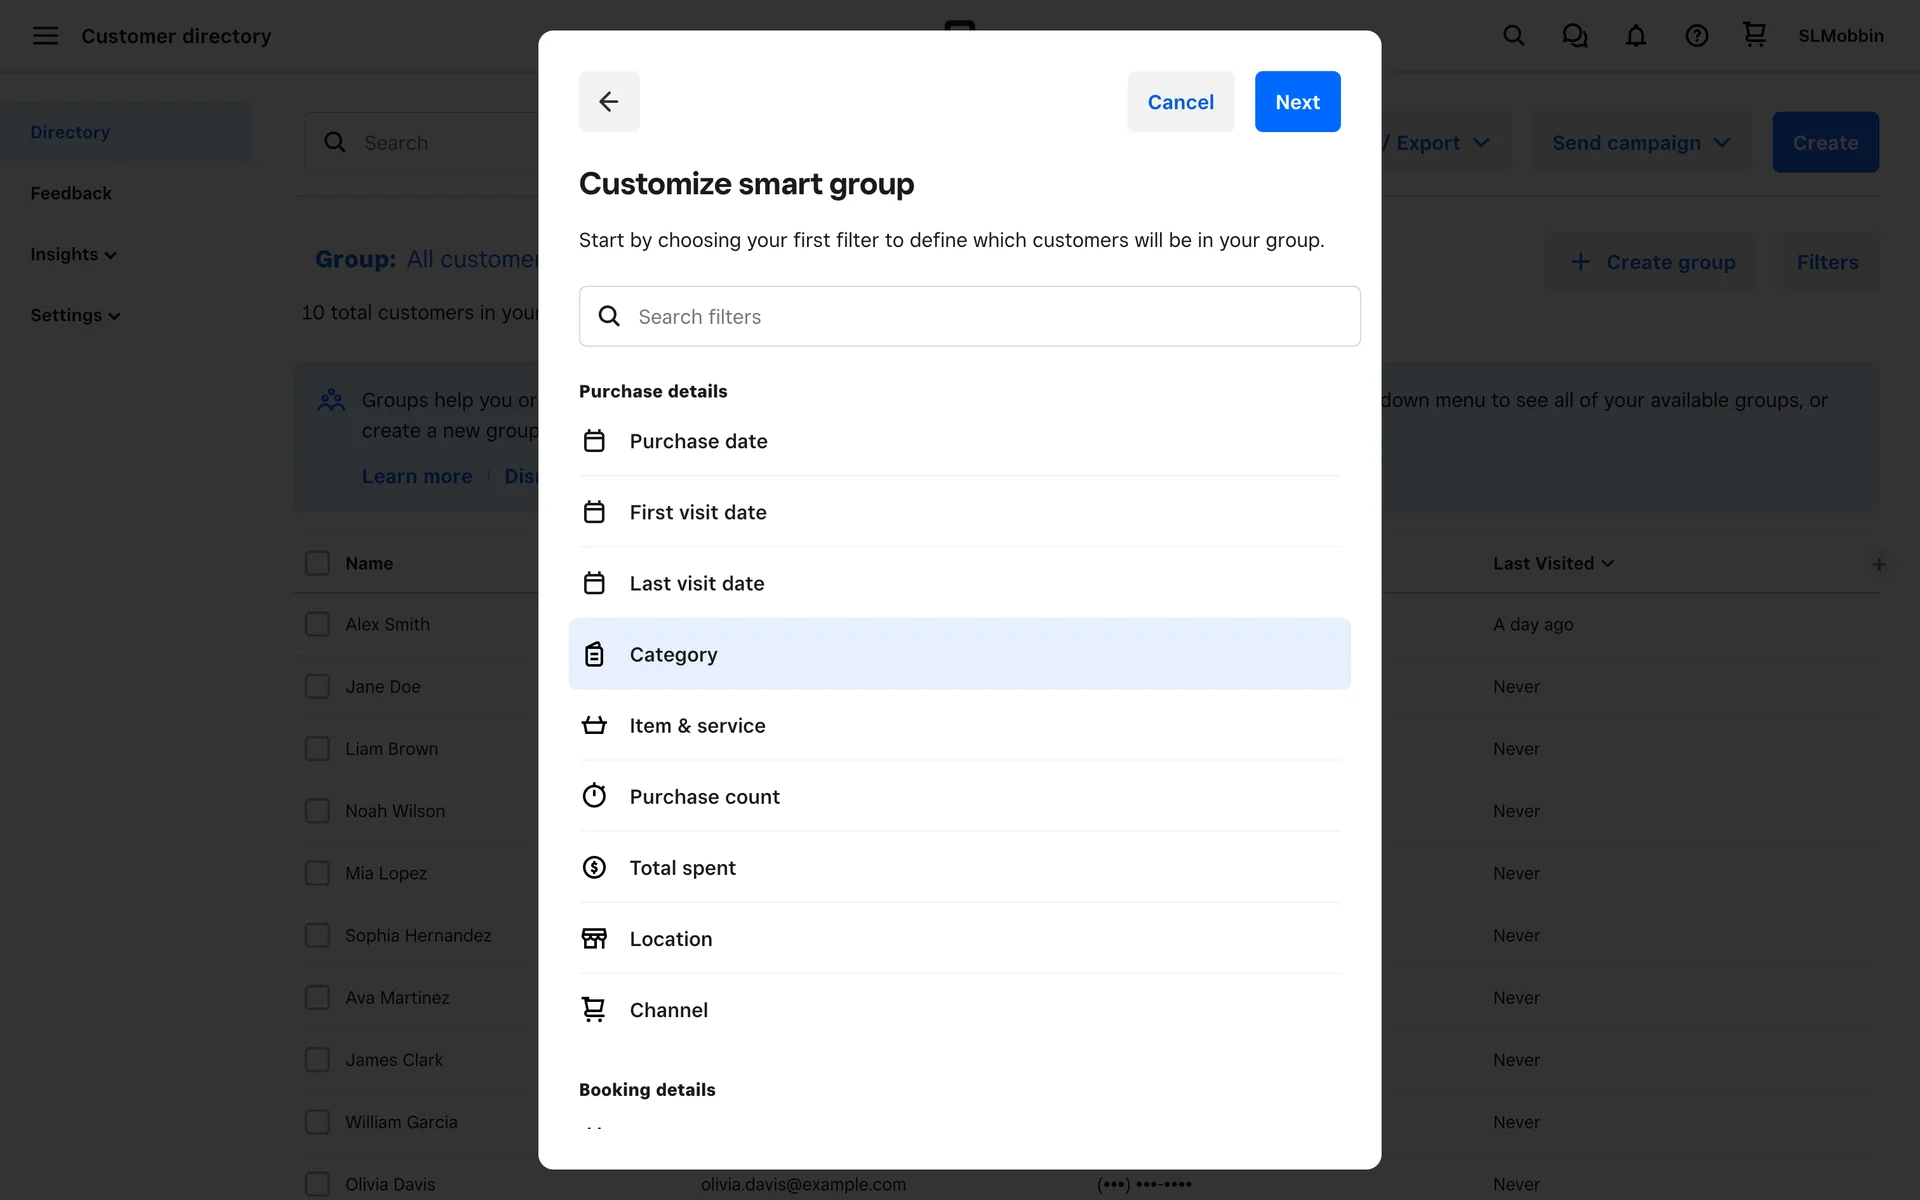Viewport: 1920px width, 1200px height.
Task: Click the notifications bell icon
Action: (1635, 36)
